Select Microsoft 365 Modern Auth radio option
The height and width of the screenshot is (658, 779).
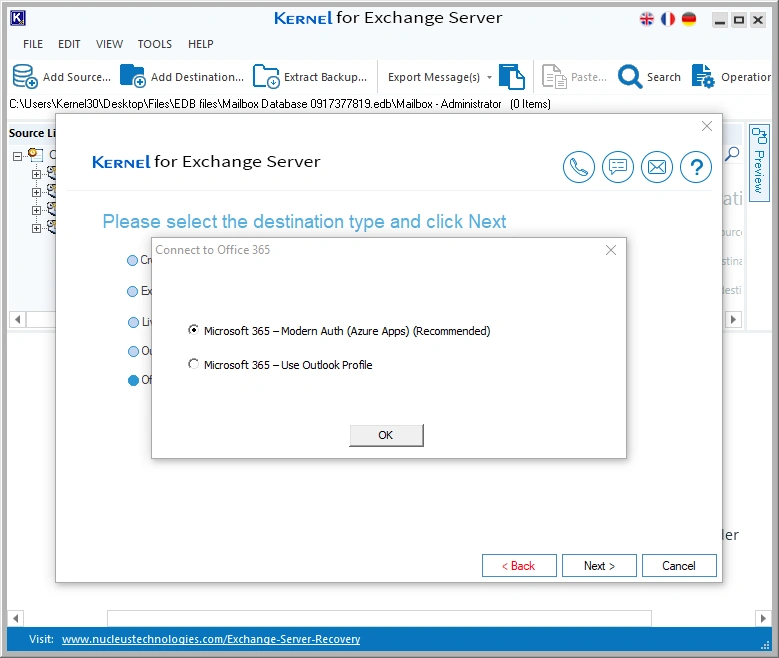point(193,330)
